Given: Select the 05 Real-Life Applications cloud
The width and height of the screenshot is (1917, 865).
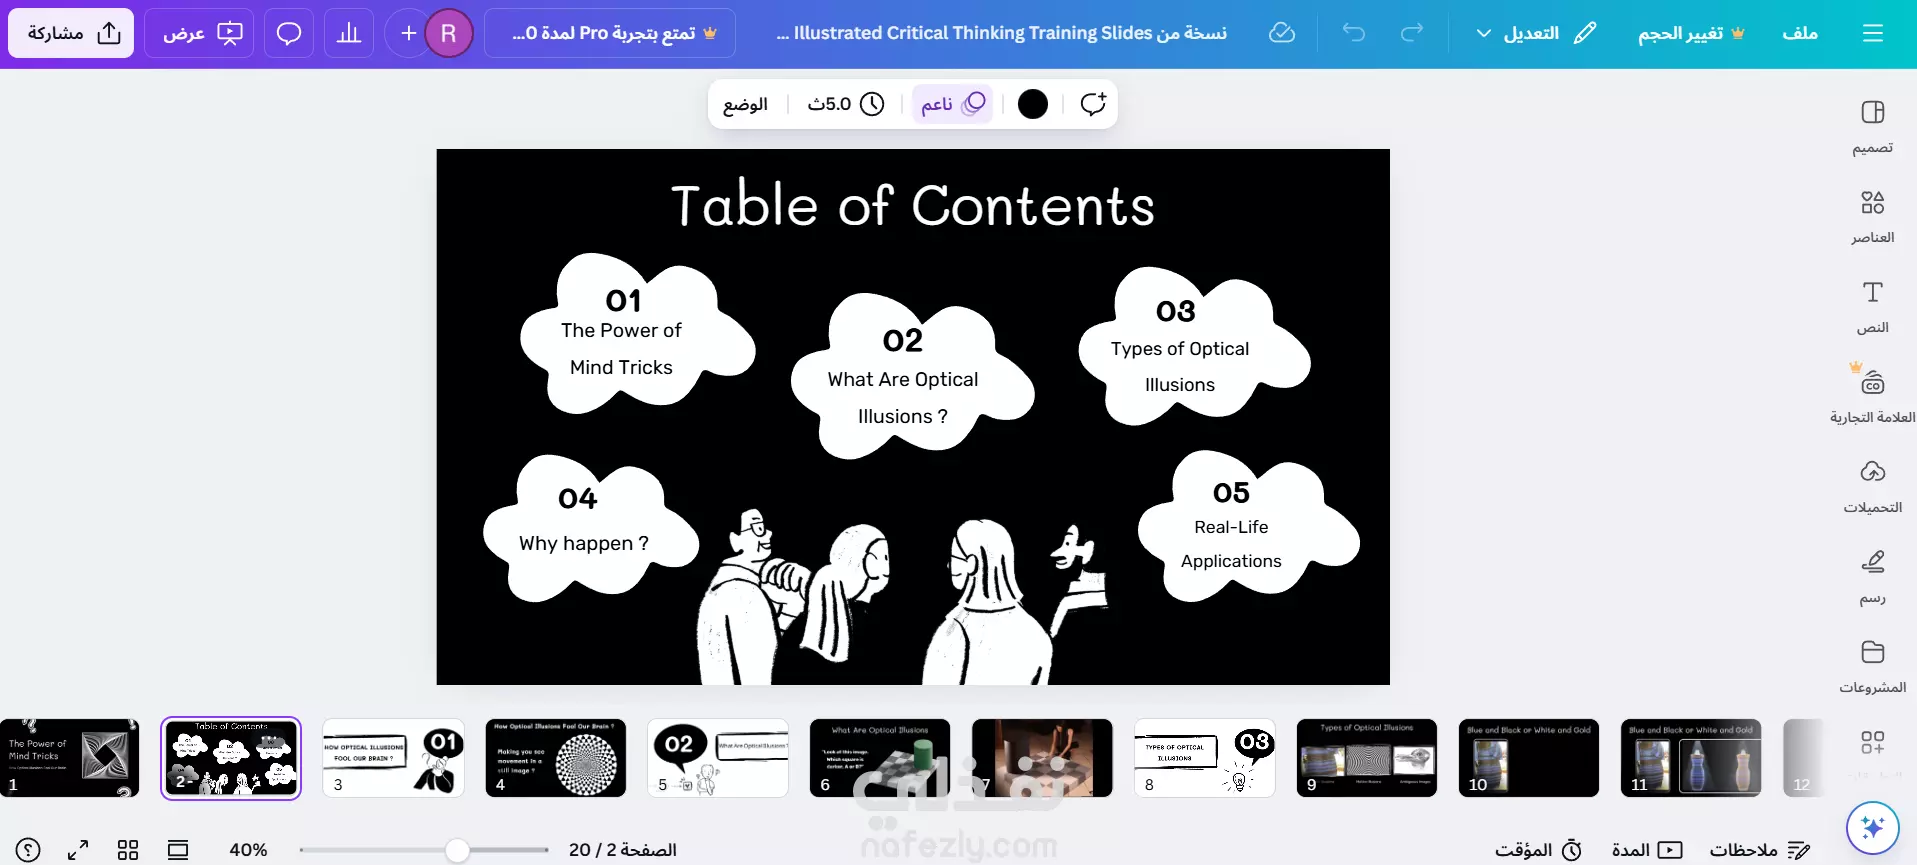Looking at the screenshot, I should click(x=1248, y=526).
